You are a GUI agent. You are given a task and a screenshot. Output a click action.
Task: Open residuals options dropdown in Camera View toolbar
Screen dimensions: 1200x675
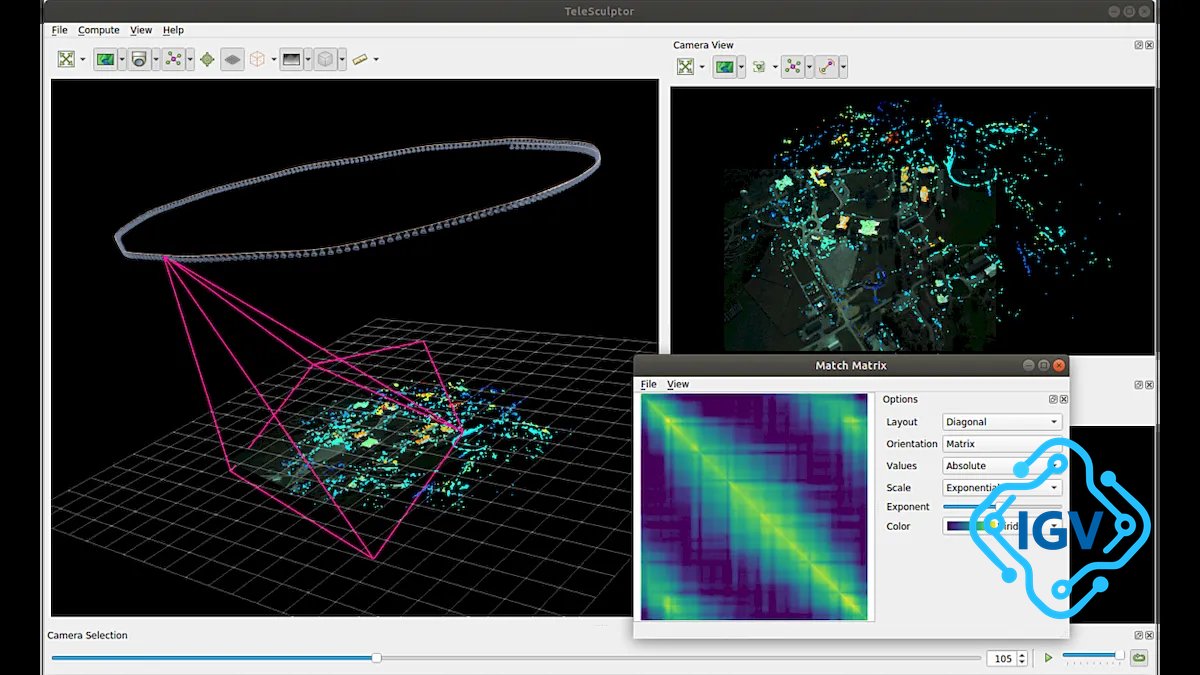click(843, 66)
